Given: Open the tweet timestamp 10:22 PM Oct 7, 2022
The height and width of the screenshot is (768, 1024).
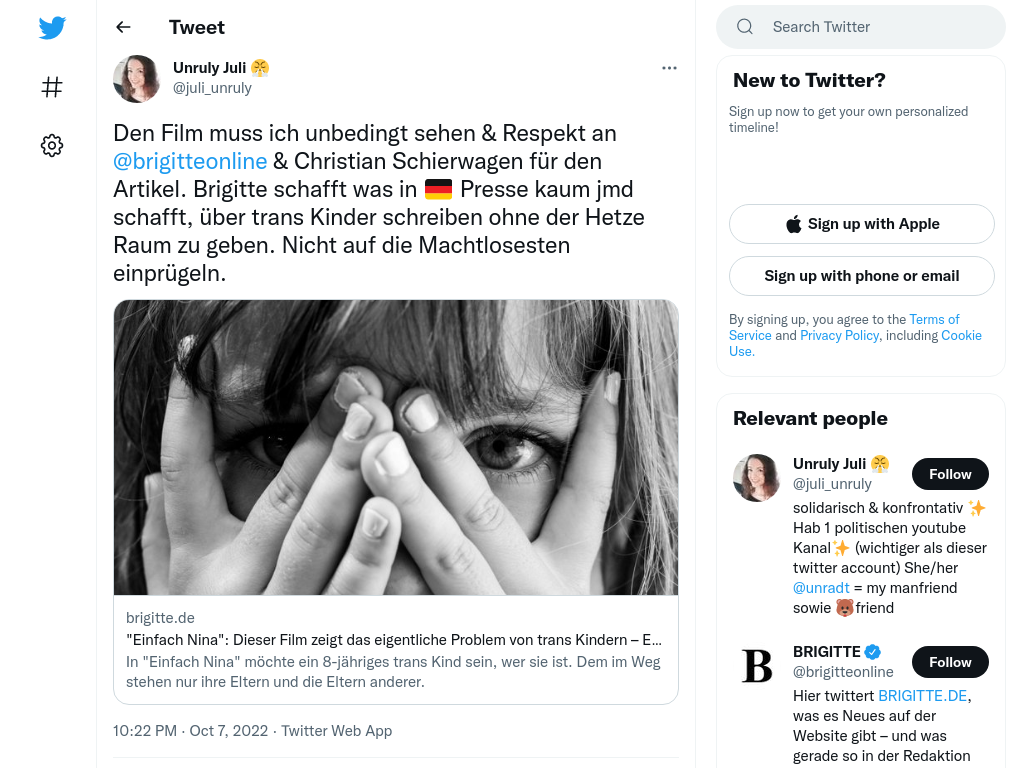Looking at the screenshot, I should click(190, 731).
